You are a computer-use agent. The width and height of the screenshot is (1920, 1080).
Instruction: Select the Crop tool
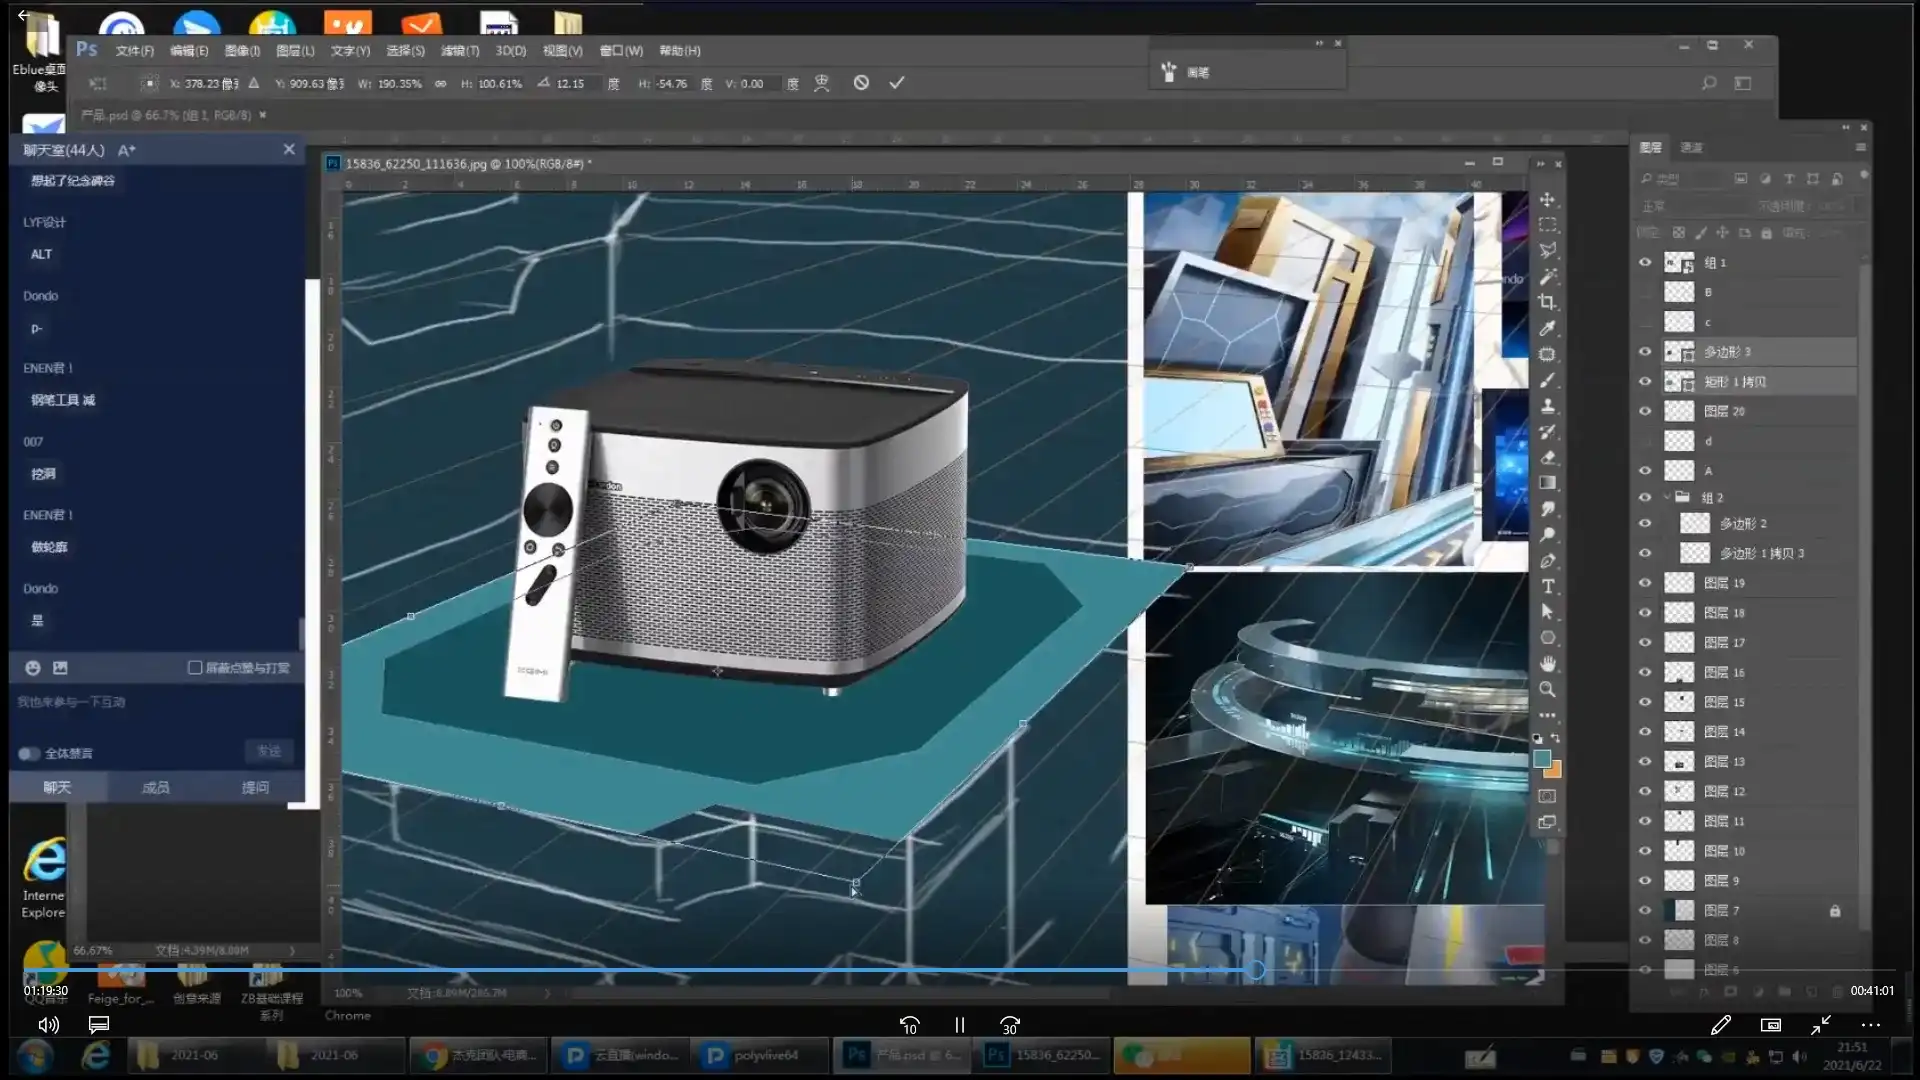click(1547, 302)
